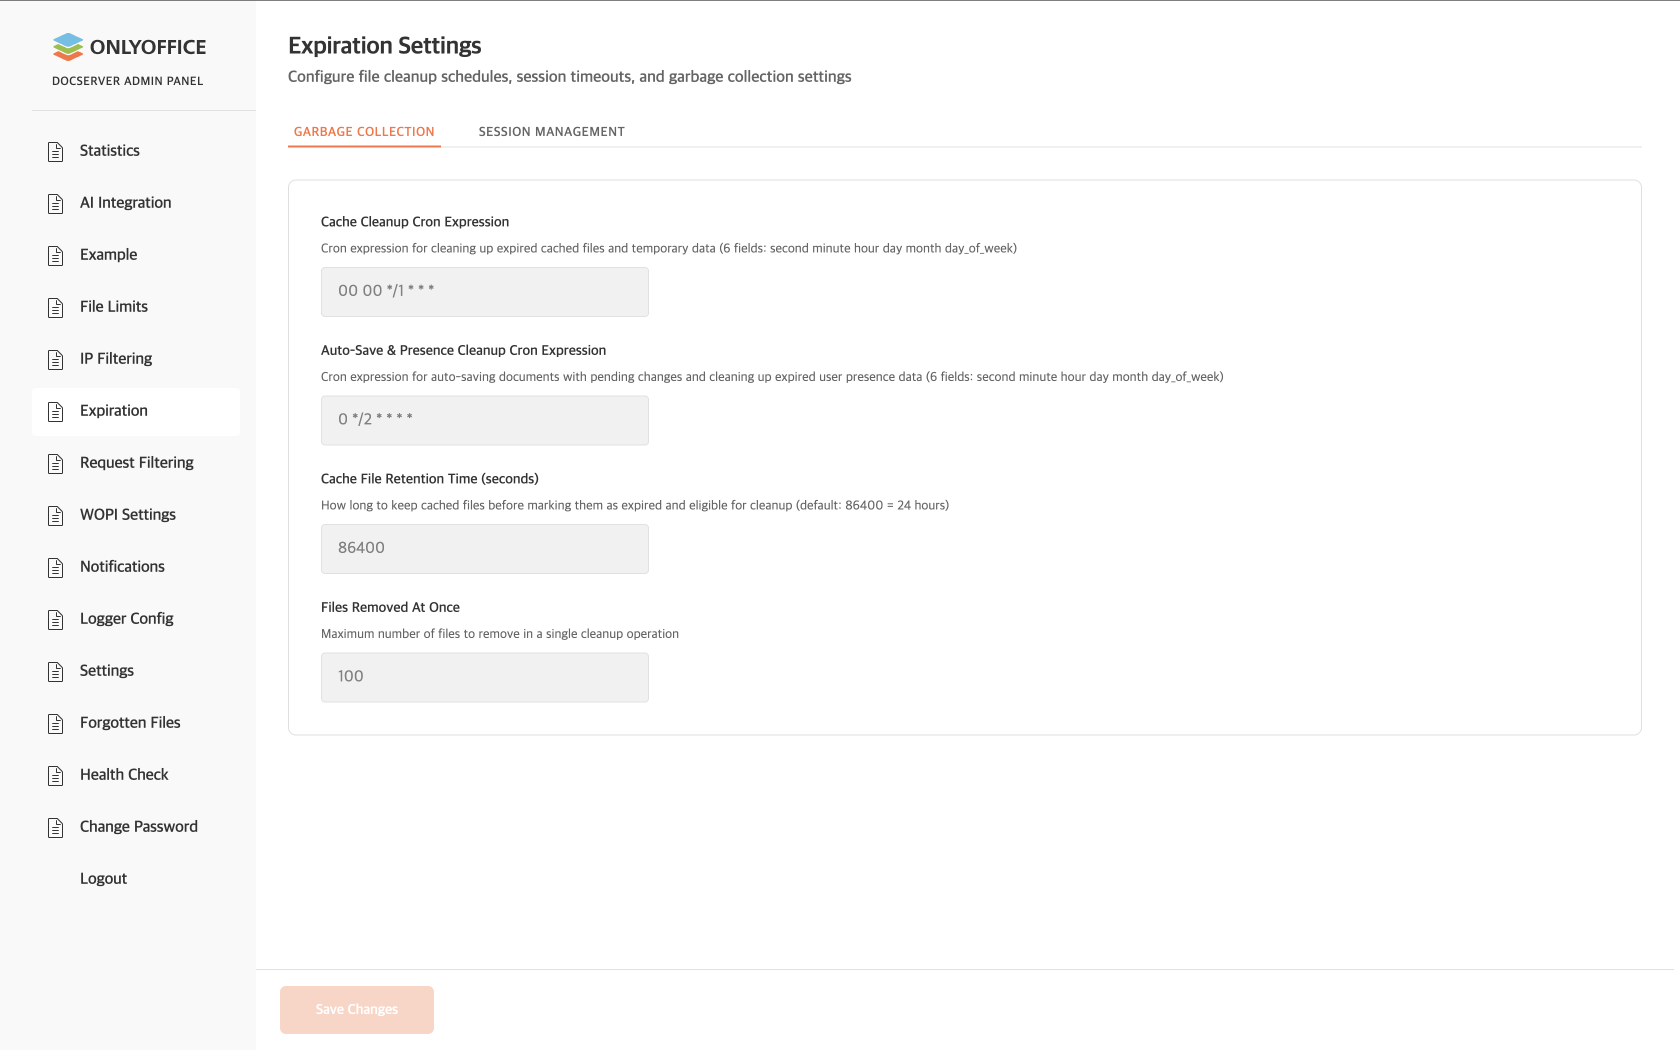Click the File Limits sidebar icon
1680x1050 pixels.
coord(56,307)
